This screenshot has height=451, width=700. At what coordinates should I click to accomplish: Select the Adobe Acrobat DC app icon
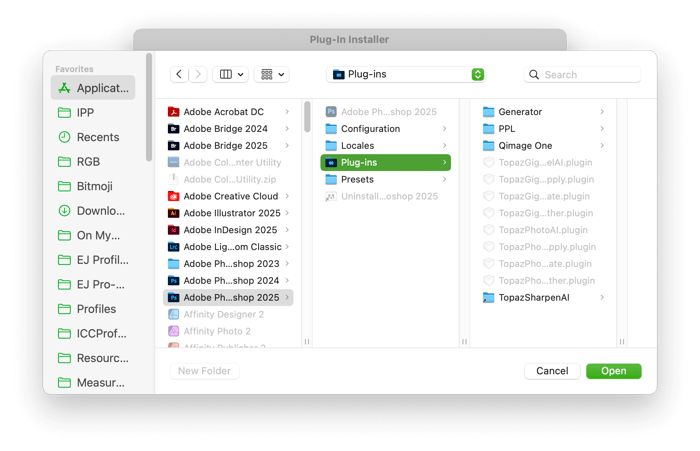[x=173, y=112]
